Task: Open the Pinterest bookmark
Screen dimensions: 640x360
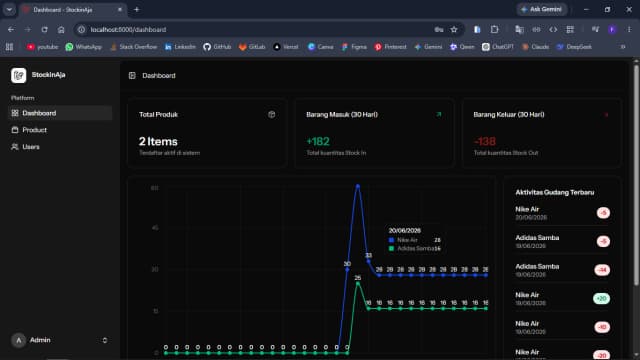Action: (391, 47)
